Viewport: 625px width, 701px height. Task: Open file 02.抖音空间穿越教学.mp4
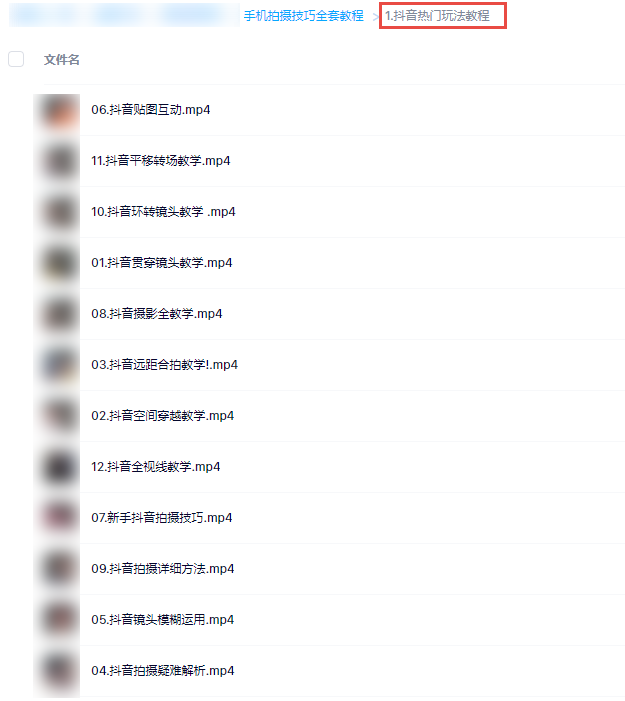[162, 416]
